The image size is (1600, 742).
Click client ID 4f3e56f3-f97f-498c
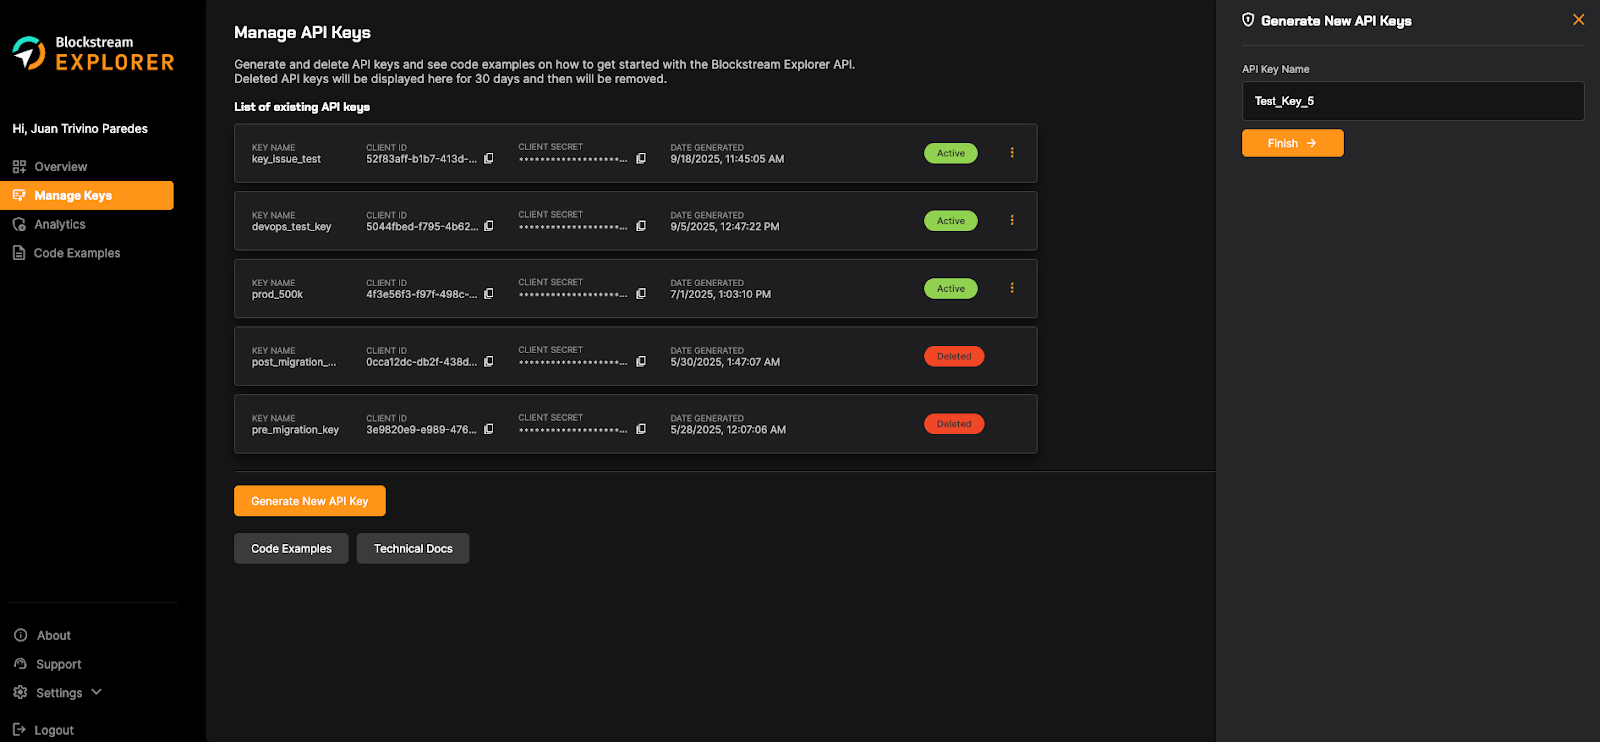(421, 294)
